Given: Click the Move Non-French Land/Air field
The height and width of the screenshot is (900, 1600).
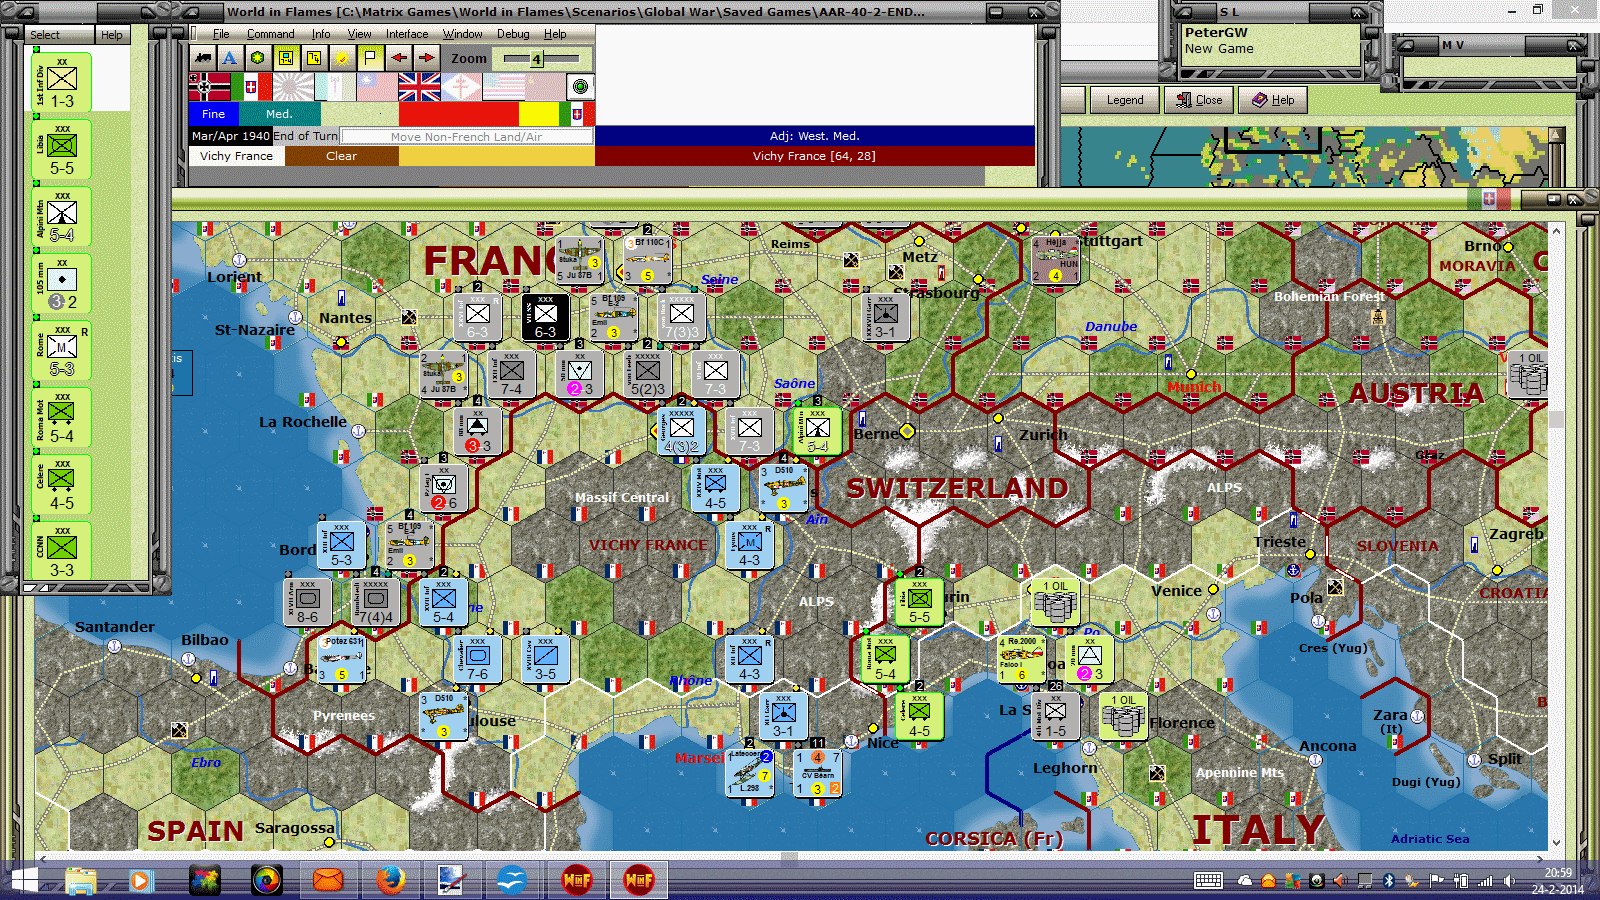Looking at the screenshot, I should [467, 136].
